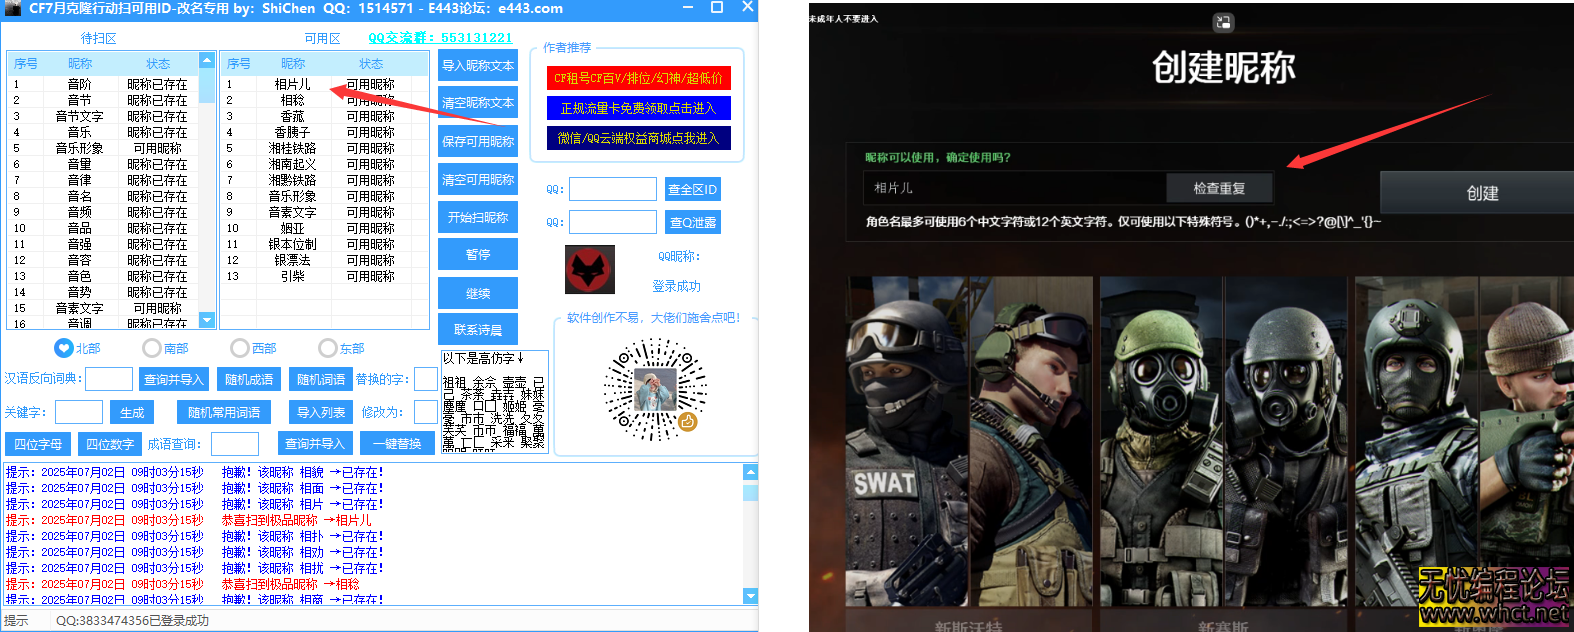Click the 检查重复 button in game
The image size is (1574, 632).
pyautogui.click(x=1219, y=188)
